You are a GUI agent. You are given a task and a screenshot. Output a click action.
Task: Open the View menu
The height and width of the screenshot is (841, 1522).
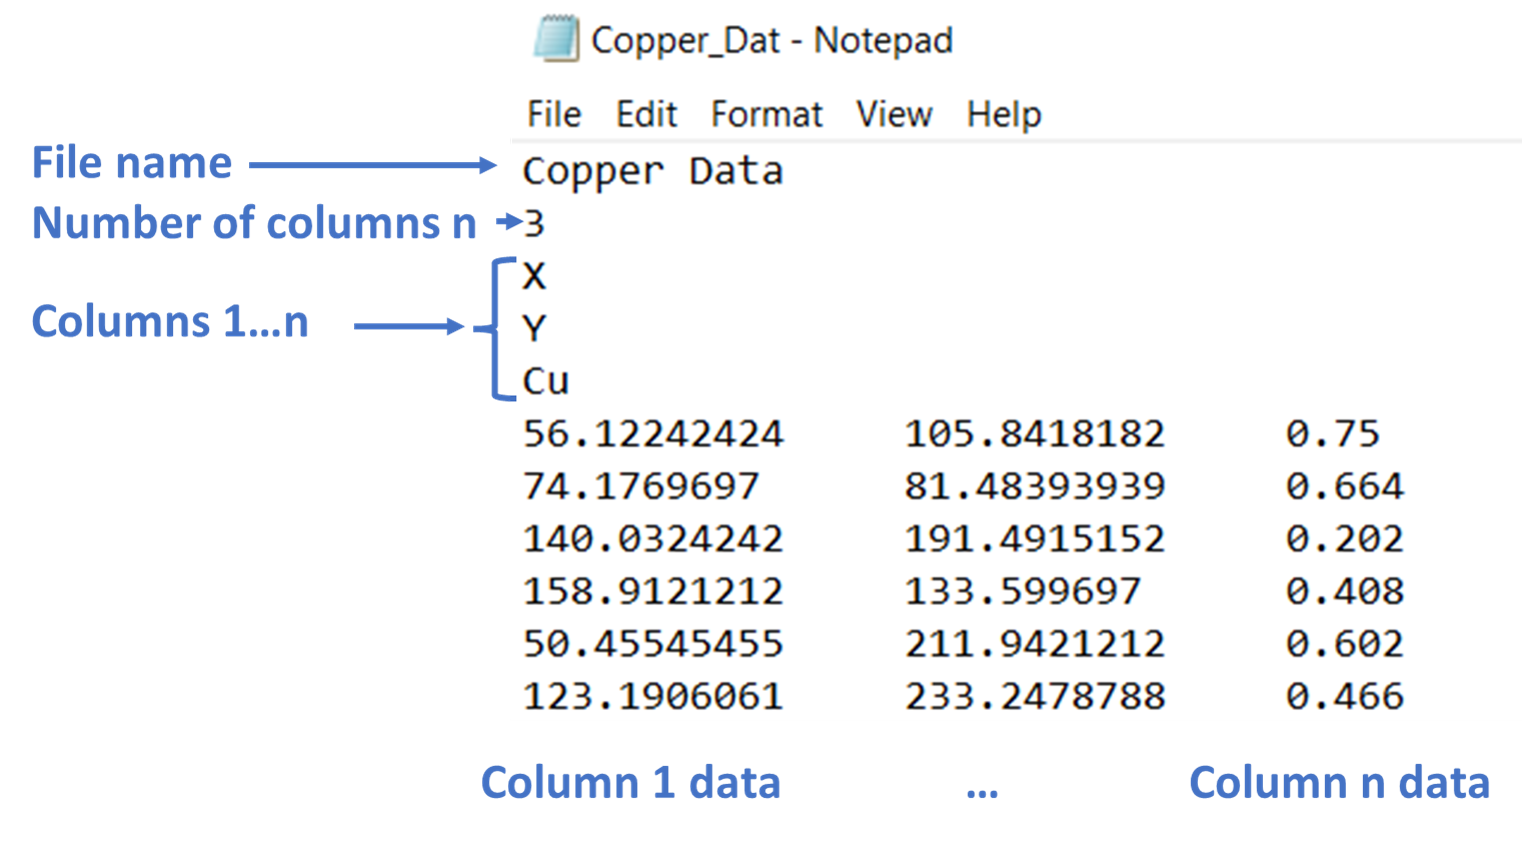coord(894,114)
